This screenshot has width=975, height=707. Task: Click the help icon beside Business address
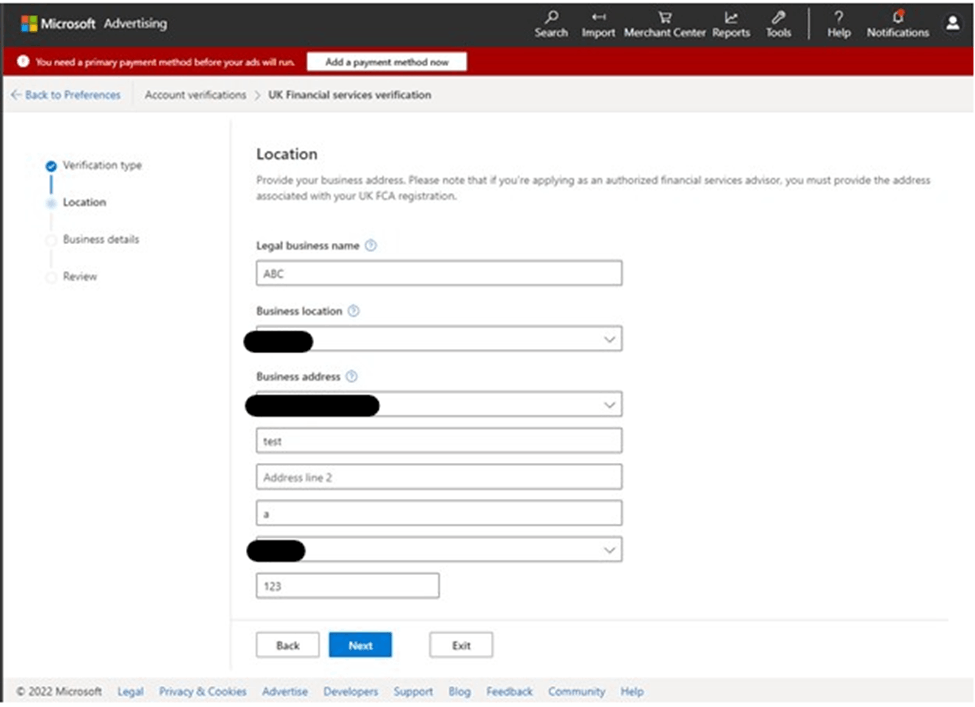(x=351, y=376)
